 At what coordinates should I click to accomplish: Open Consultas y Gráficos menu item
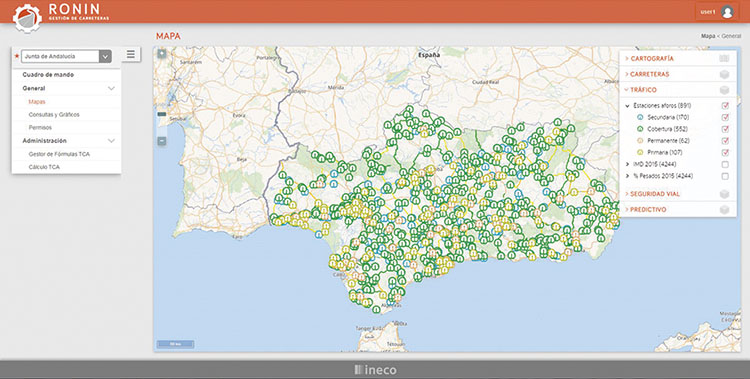pos(54,115)
